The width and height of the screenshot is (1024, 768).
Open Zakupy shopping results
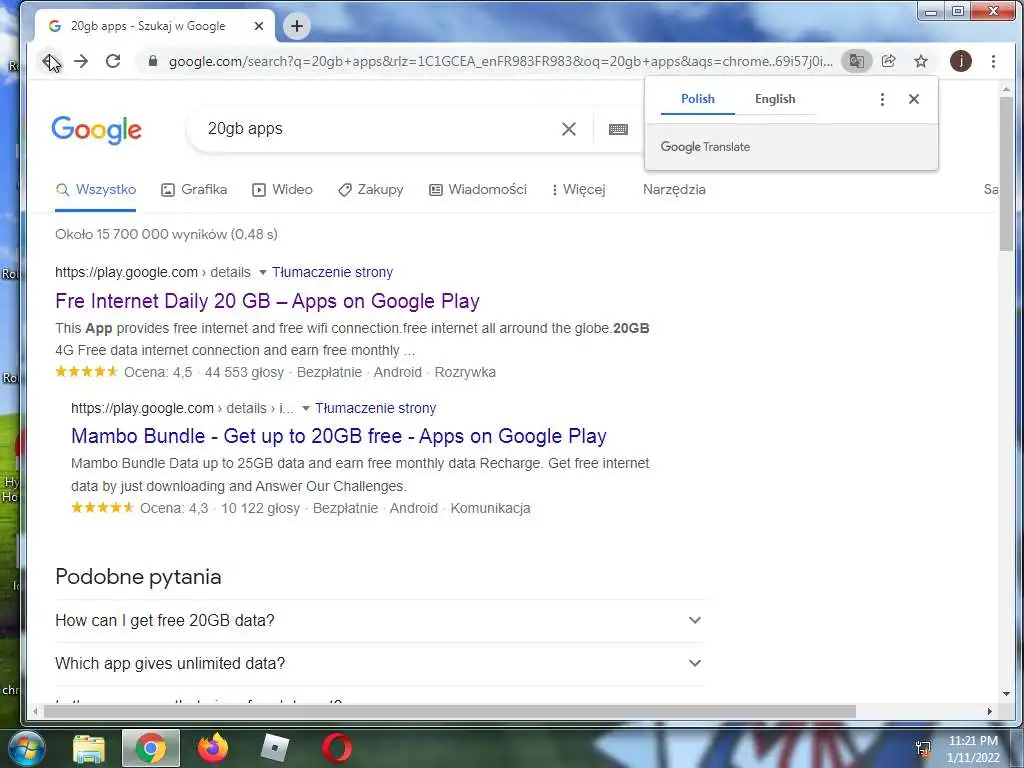370,190
